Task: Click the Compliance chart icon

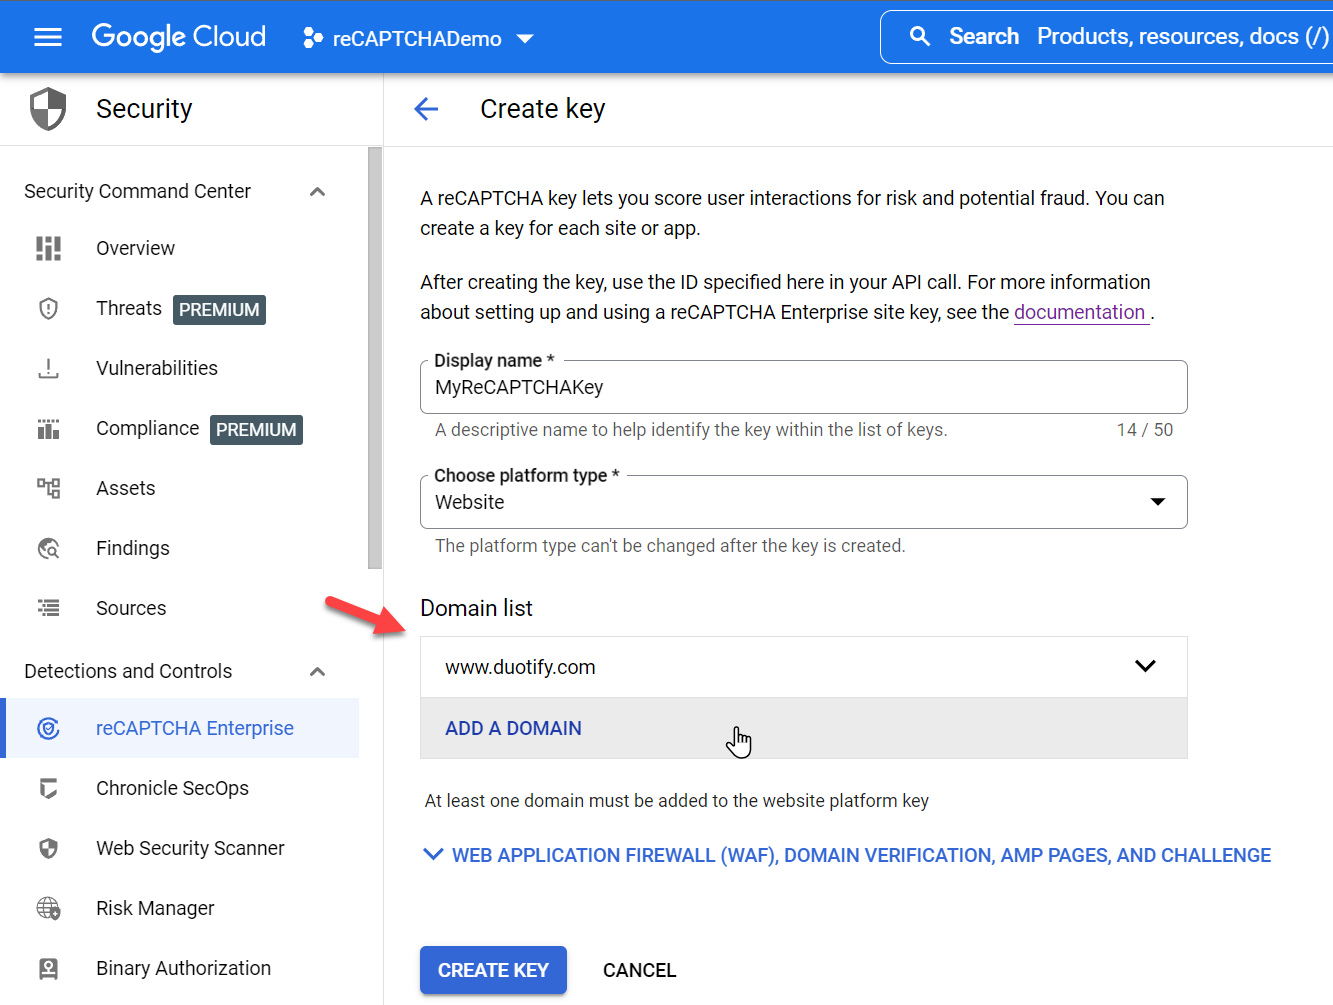Action: [48, 428]
